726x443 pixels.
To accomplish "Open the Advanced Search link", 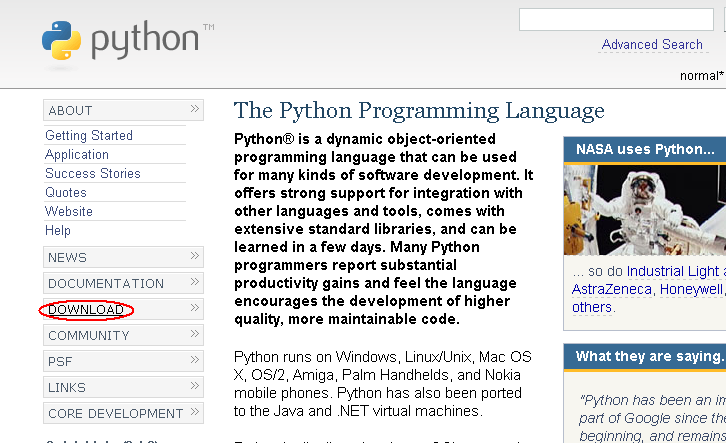I will pos(652,45).
